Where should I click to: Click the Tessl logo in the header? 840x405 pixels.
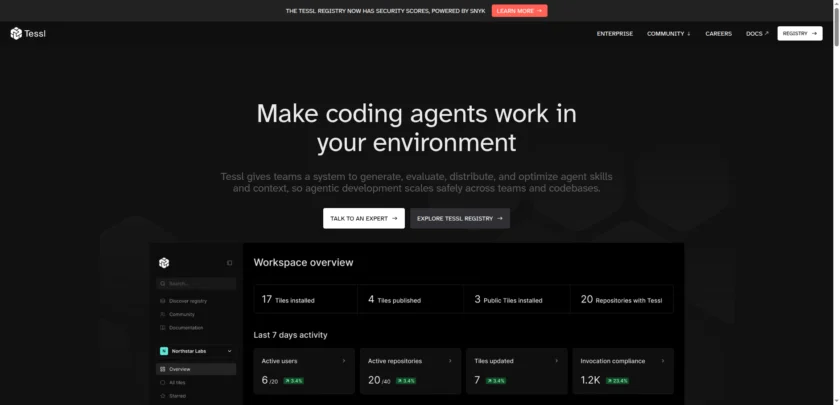coord(28,33)
